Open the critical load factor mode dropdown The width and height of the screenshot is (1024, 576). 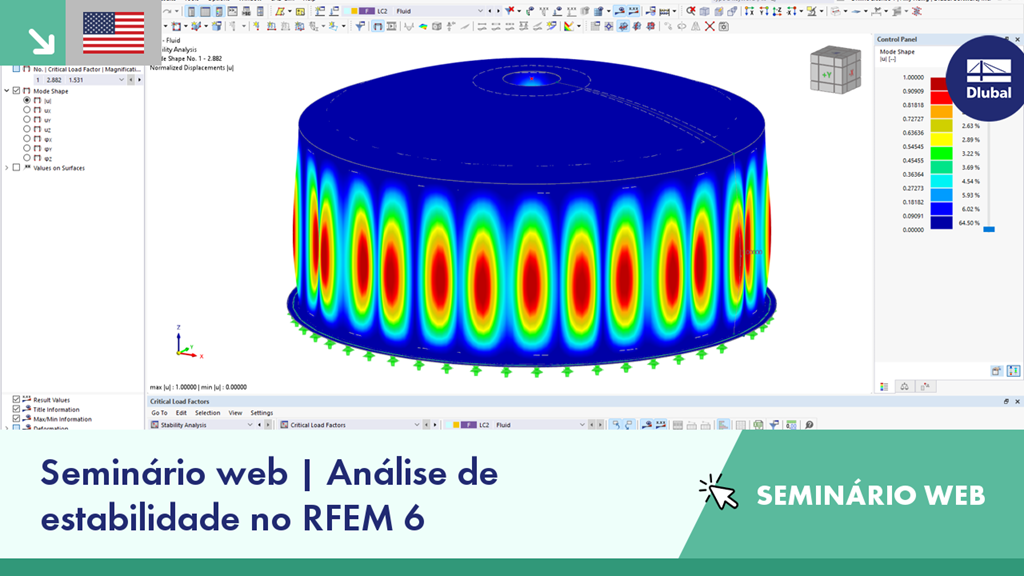tap(121, 80)
